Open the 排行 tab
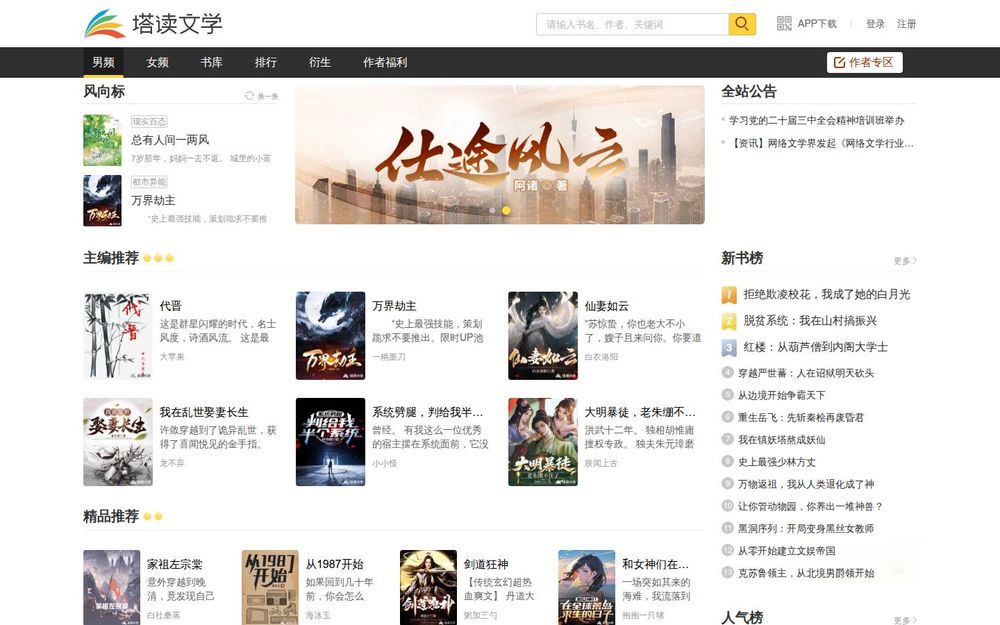The width and height of the screenshot is (1000, 625). pos(266,62)
